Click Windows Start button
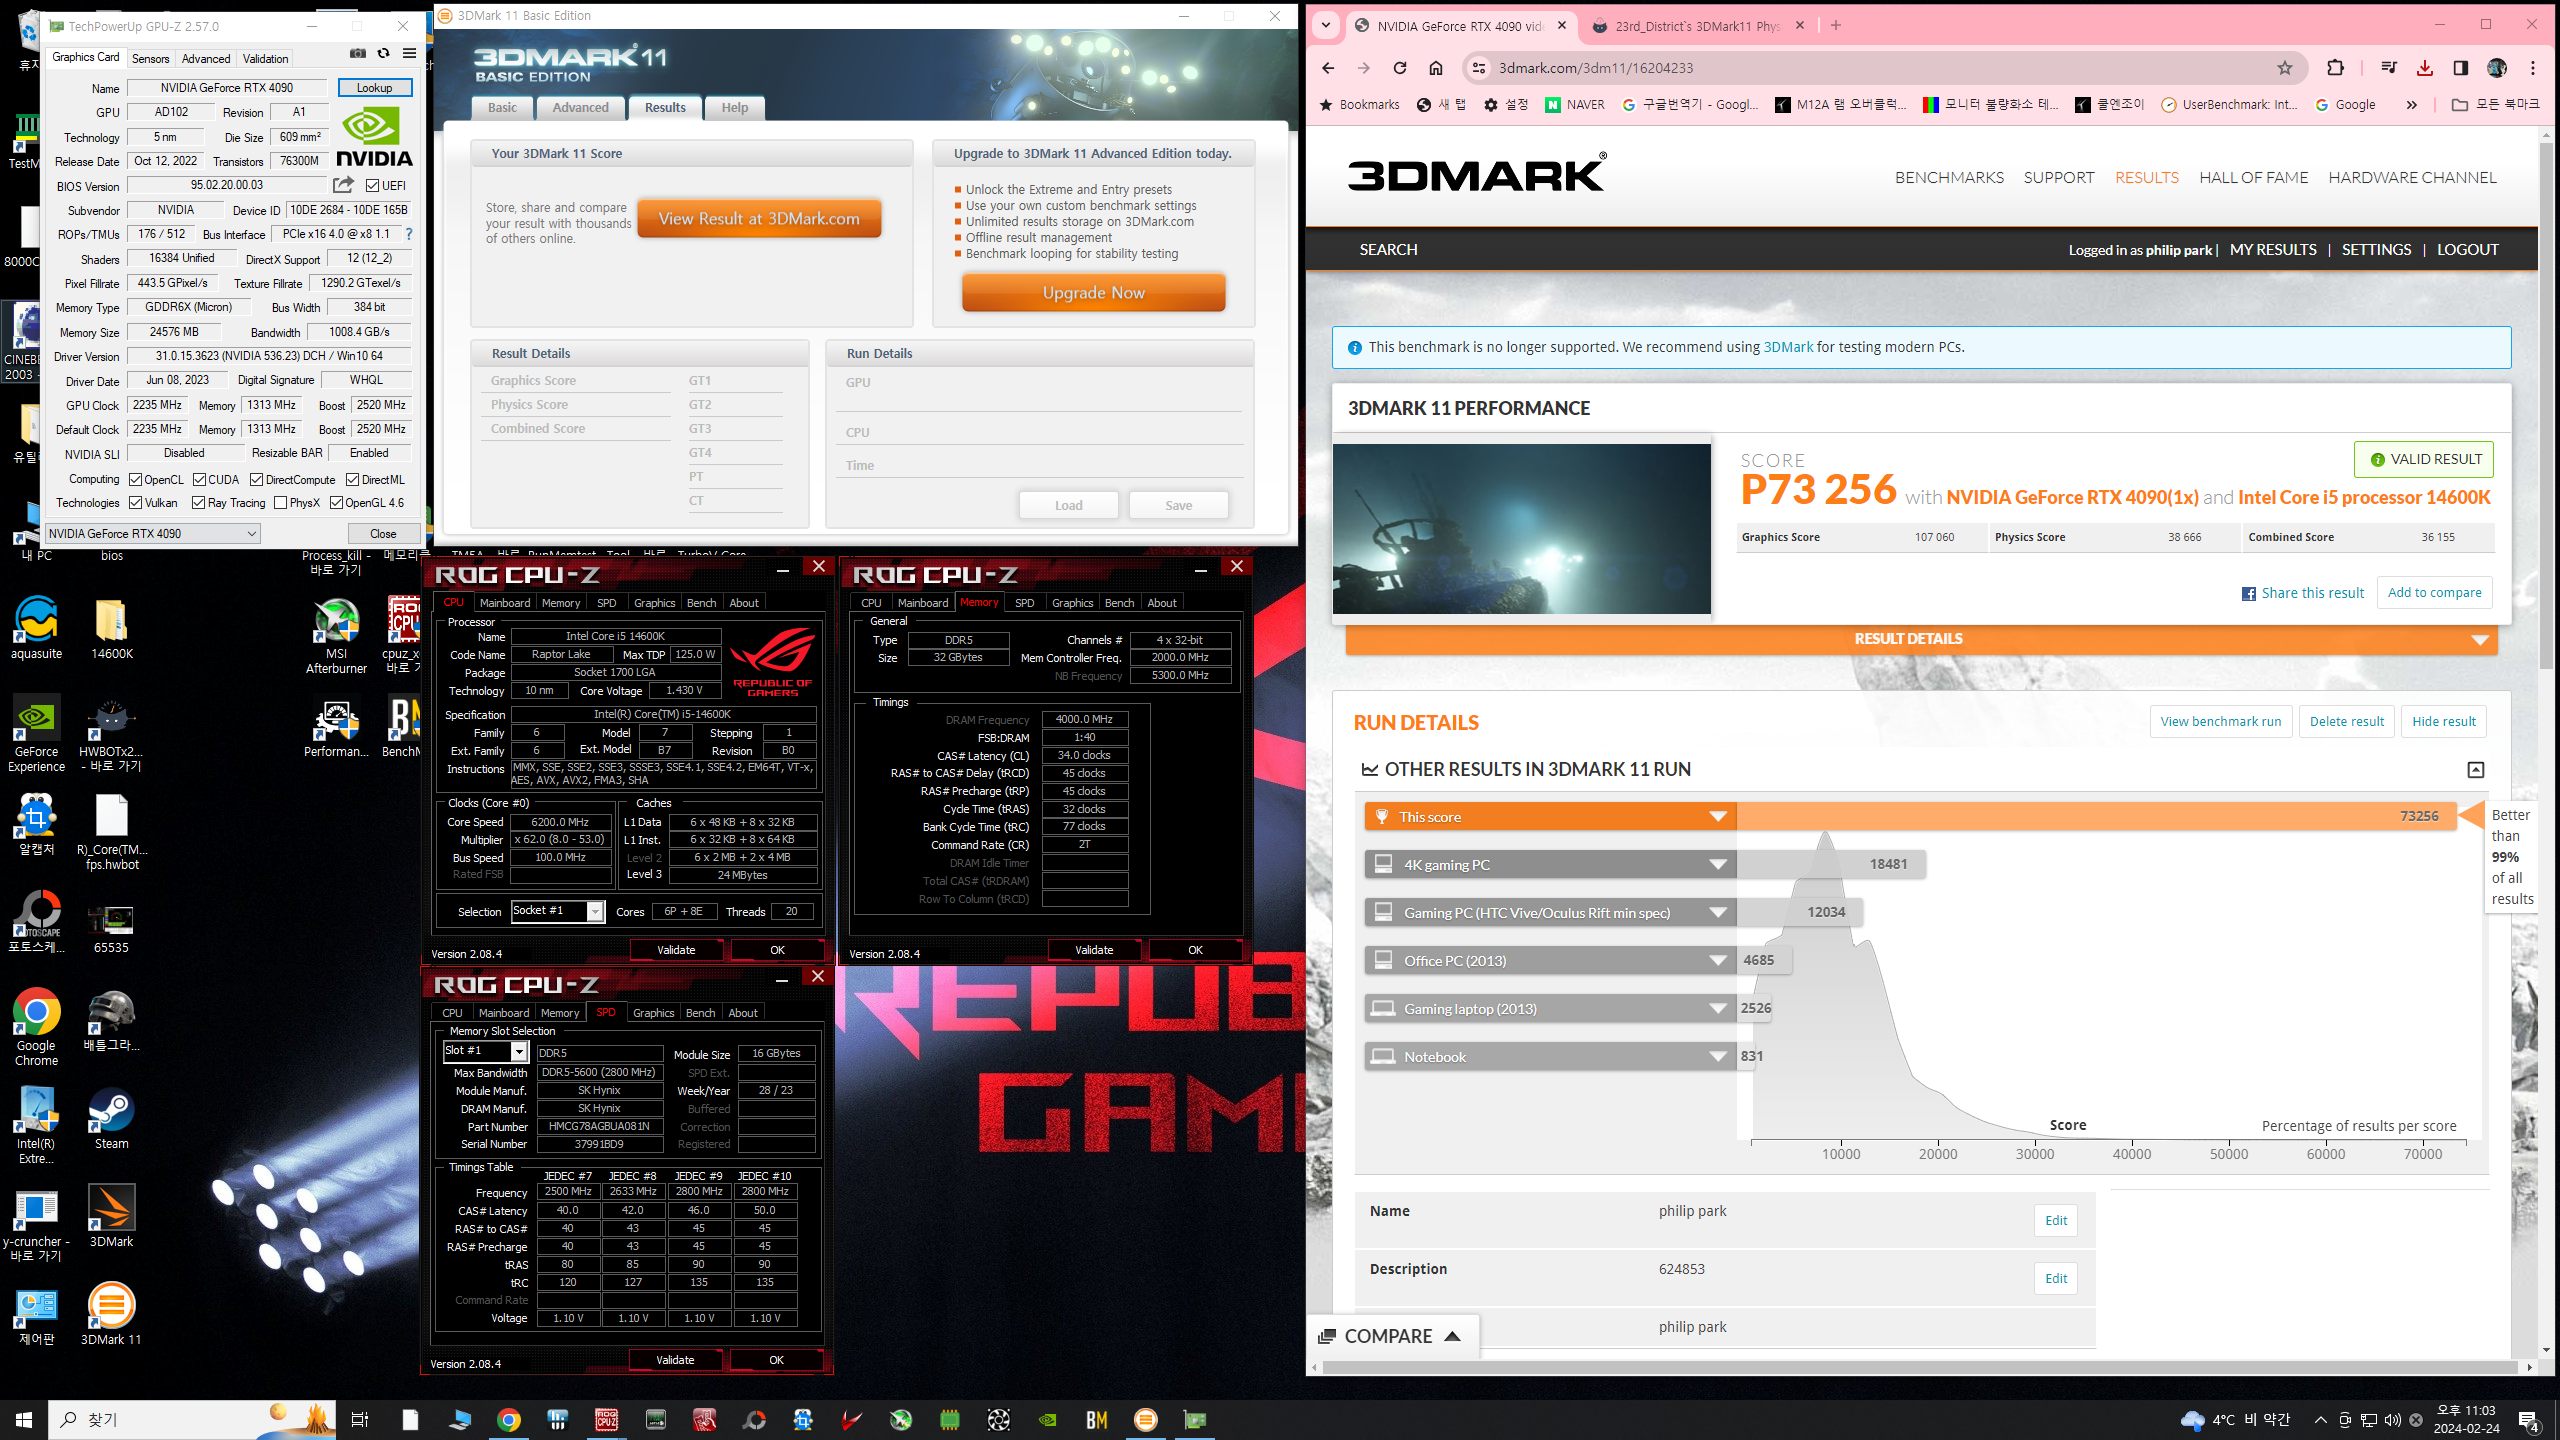Screen dimensions: 2560x1440 (x=24, y=1420)
